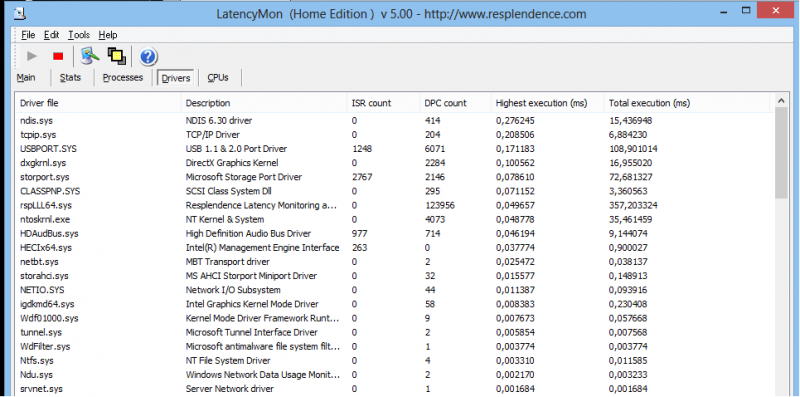Click the High Definition Audio Bus Driver text
The width and height of the screenshot is (800, 397).
(248, 234)
